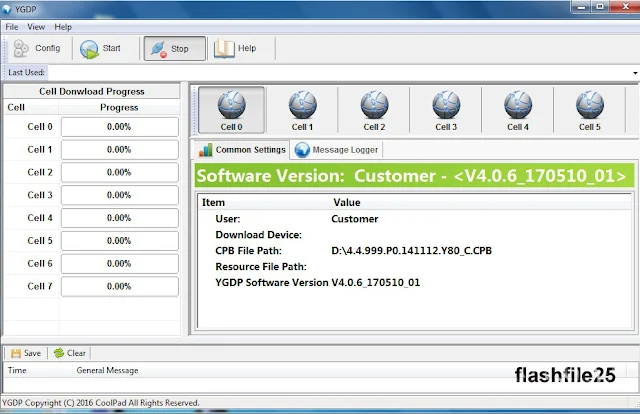Click the Stop toolbar button
The image size is (640, 414).
(175, 49)
